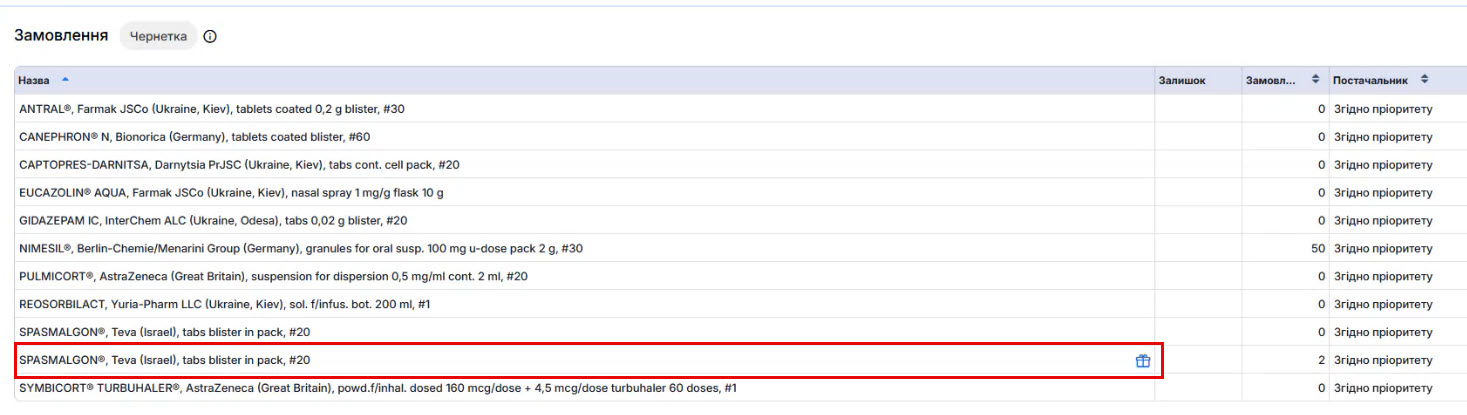
Task: Click the sort arrow beside the Назва header
Action: [66, 79]
